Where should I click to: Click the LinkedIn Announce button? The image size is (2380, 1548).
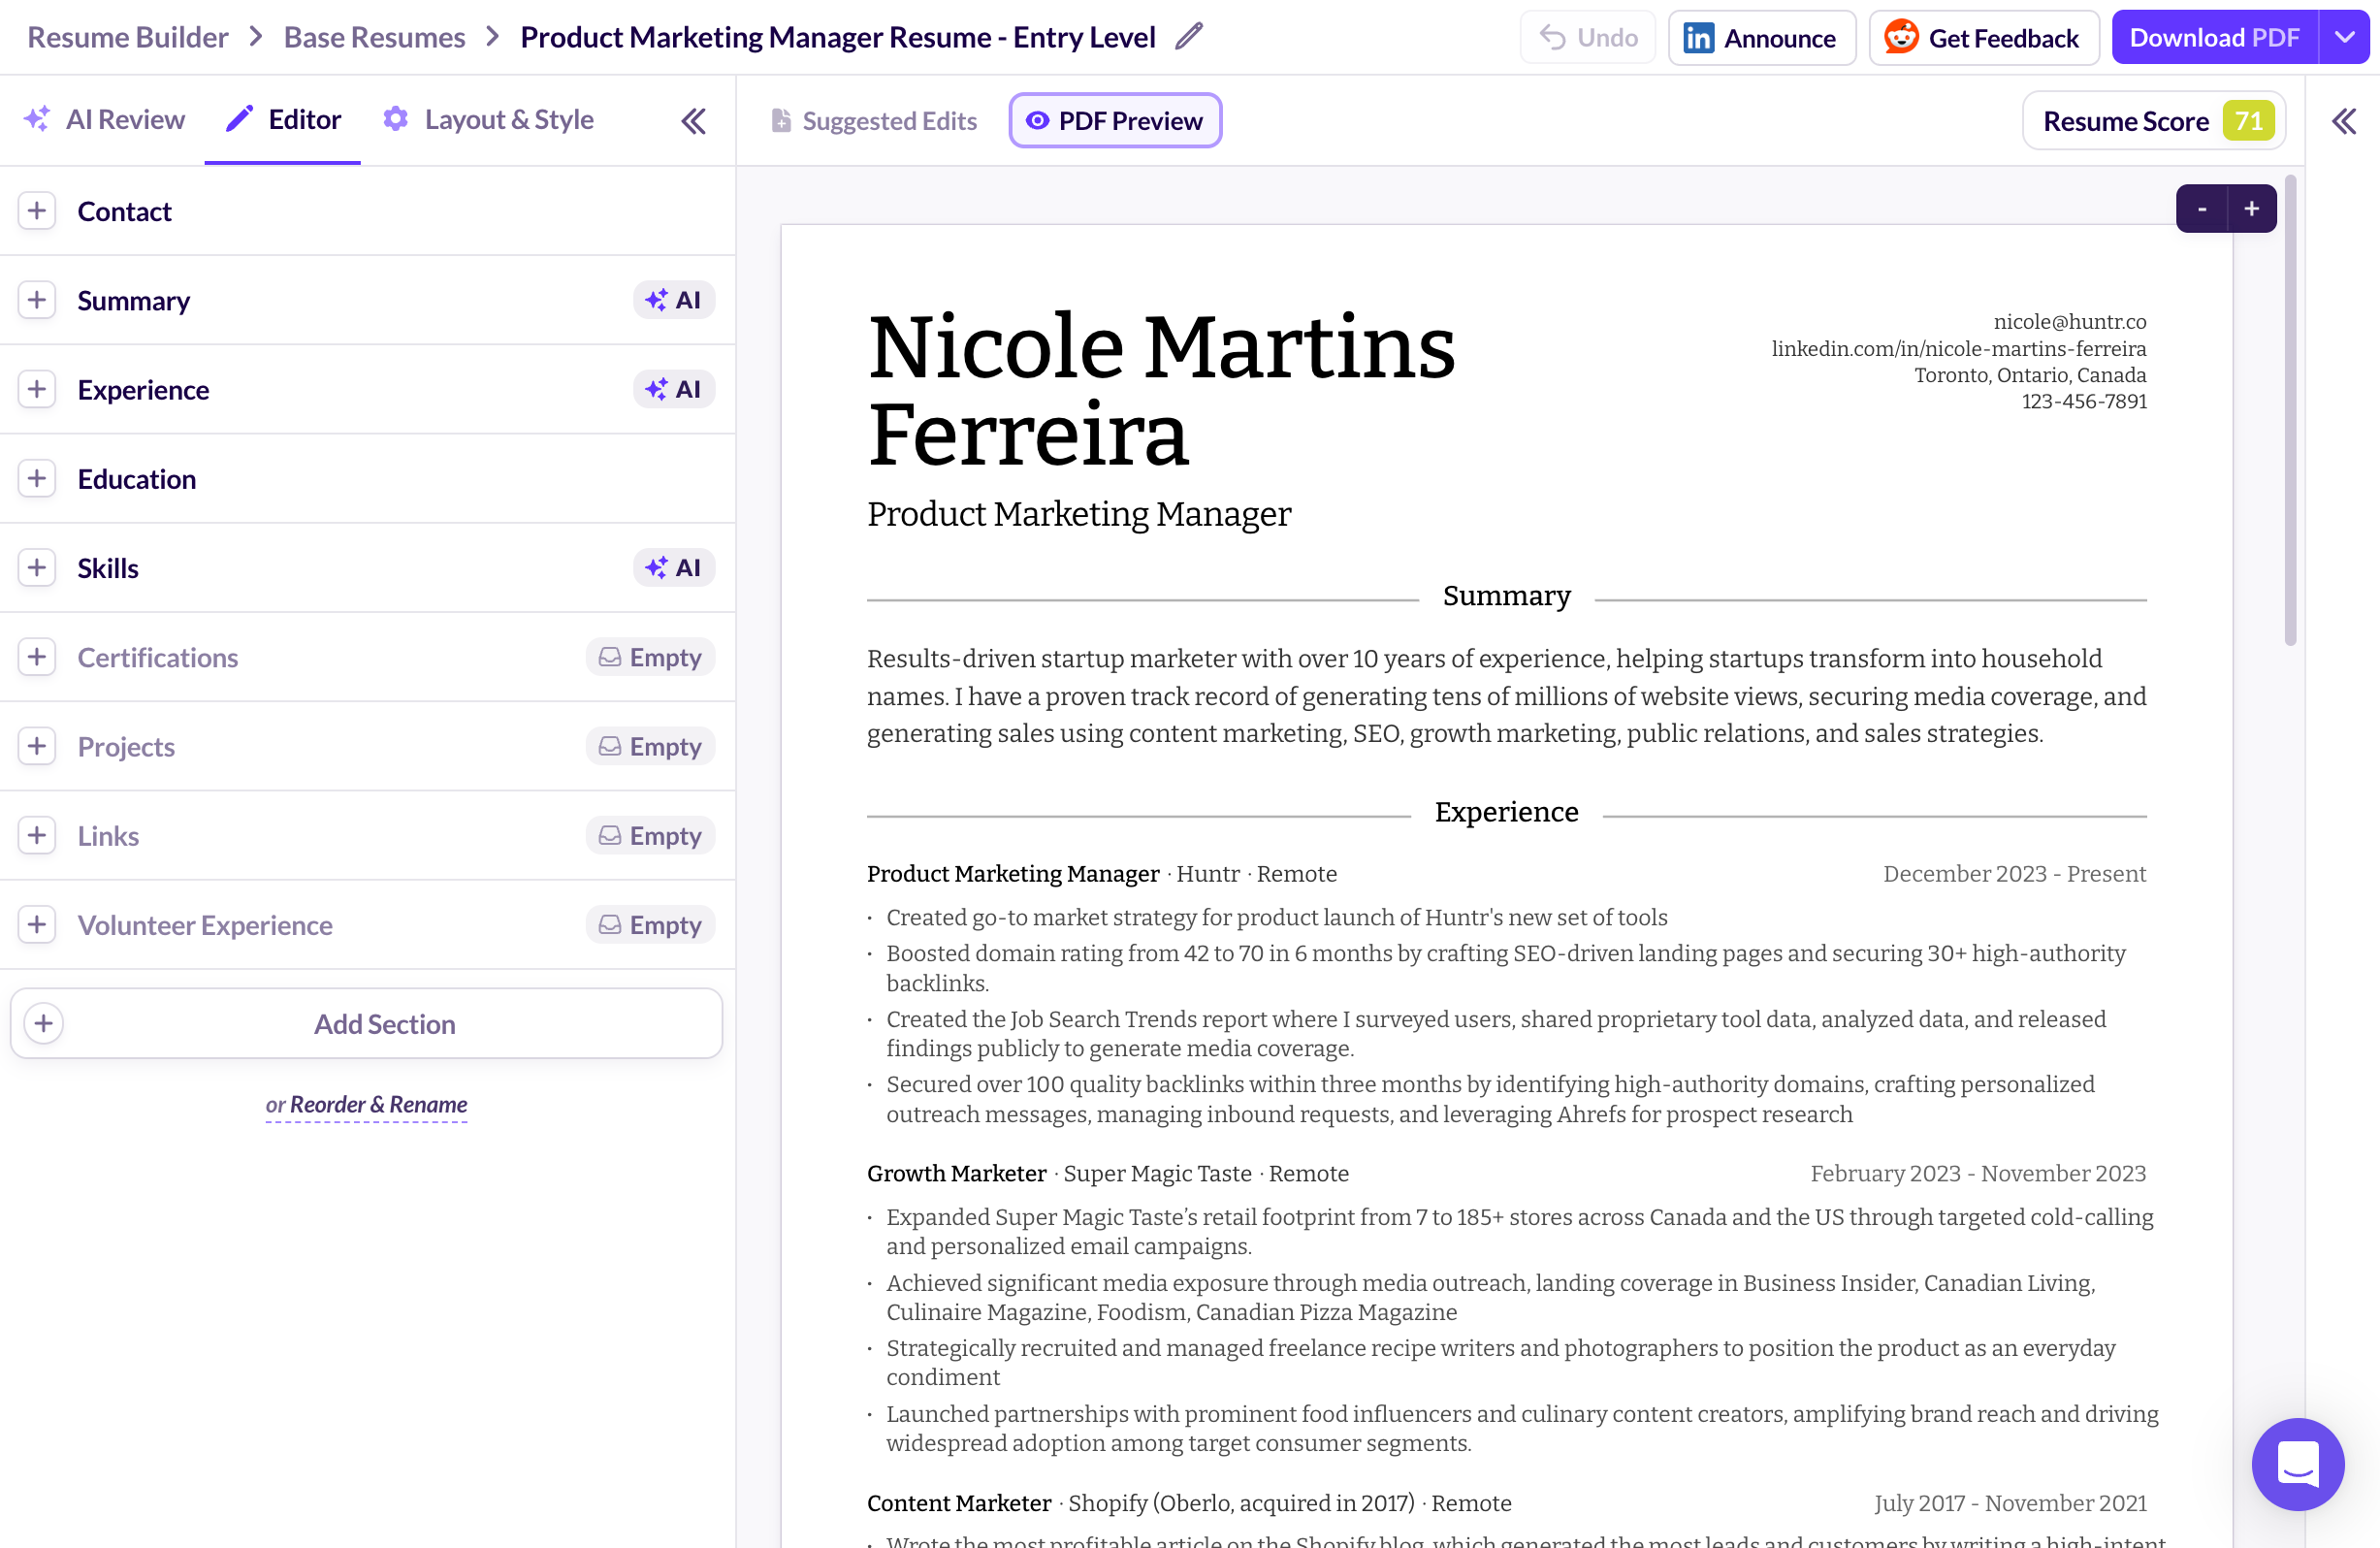[x=1760, y=38]
